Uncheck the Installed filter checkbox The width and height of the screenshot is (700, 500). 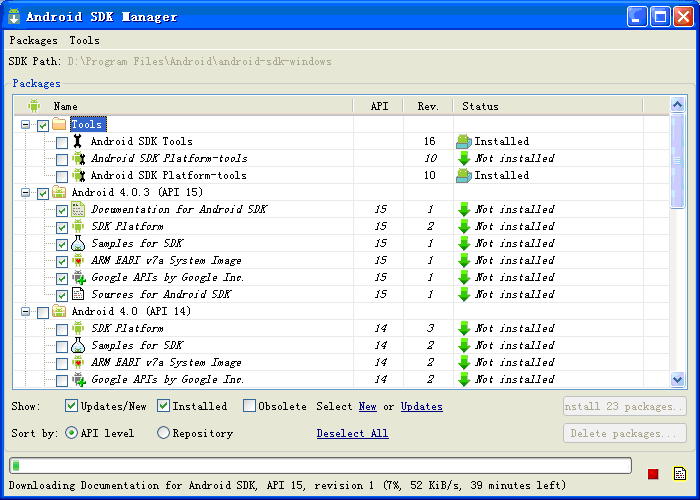(x=163, y=406)
